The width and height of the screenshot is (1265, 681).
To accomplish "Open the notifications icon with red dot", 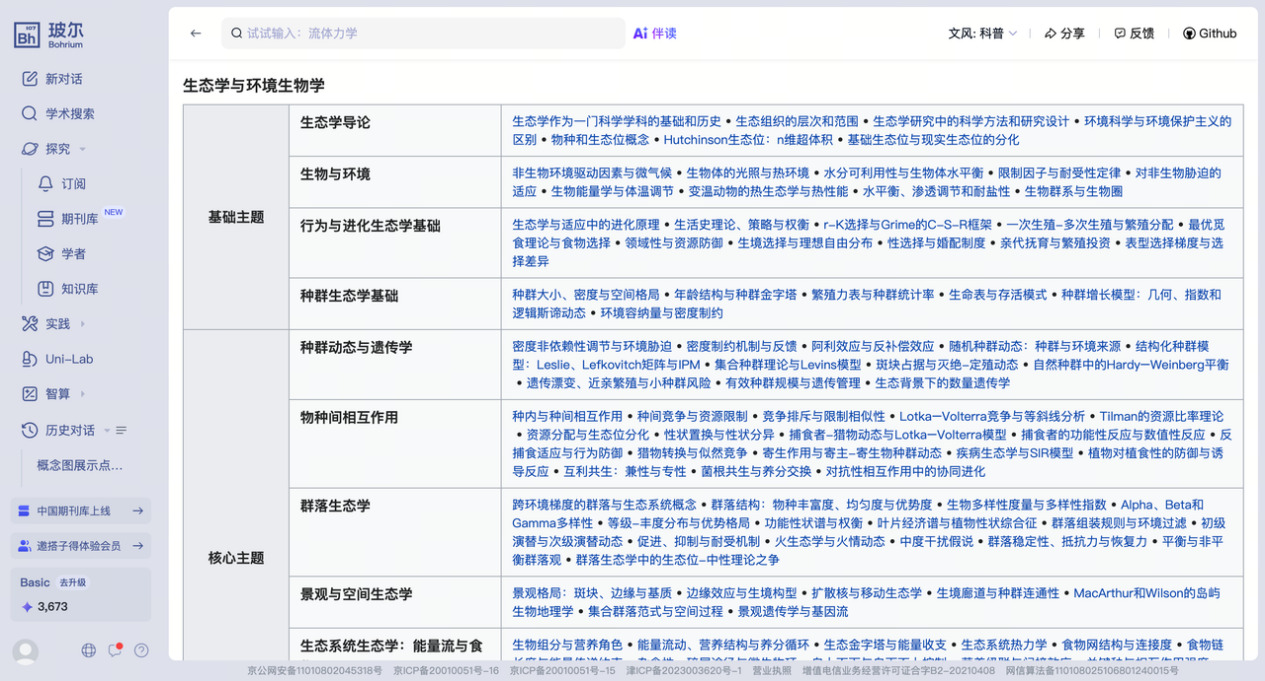I will 115,650.
